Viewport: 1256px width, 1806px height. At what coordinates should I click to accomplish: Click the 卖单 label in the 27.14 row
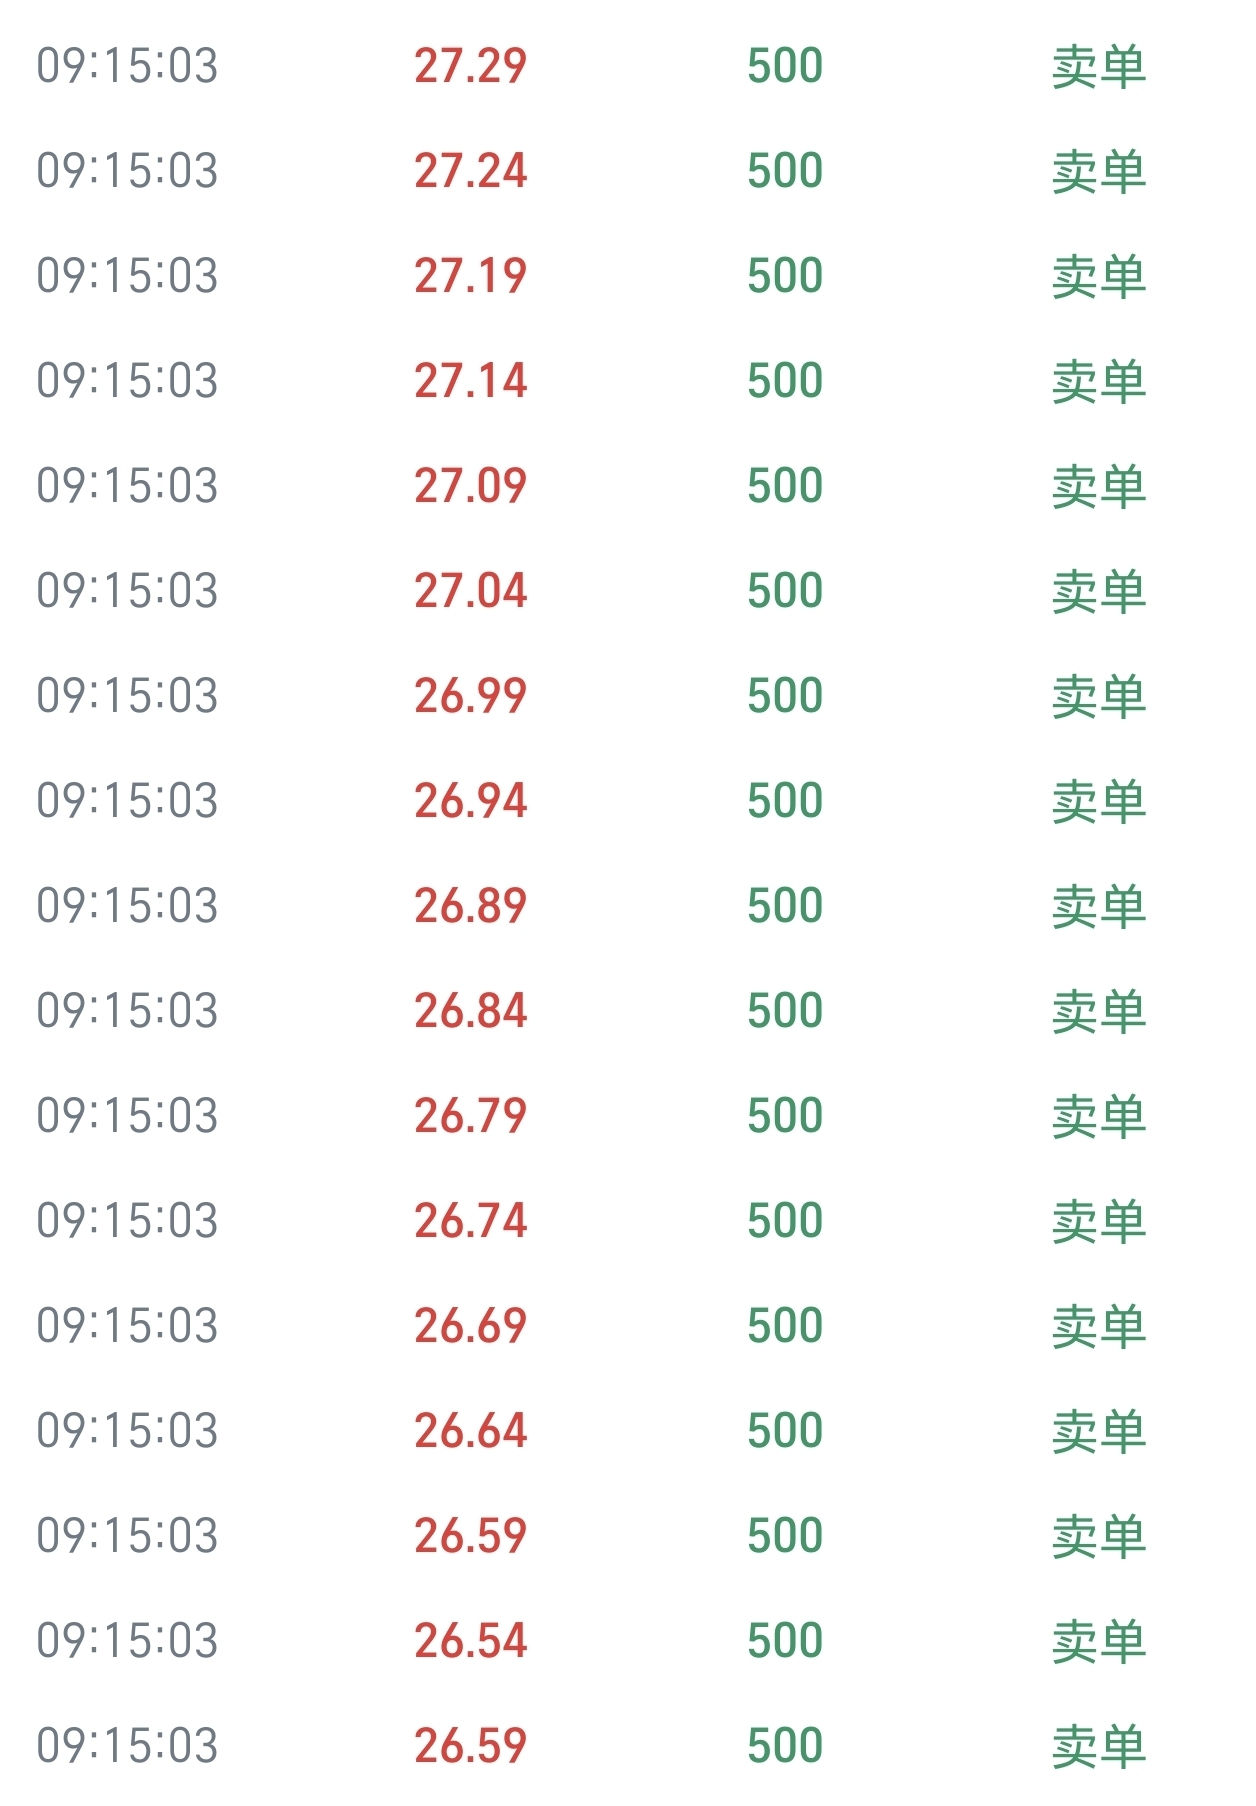(1098, 381)
